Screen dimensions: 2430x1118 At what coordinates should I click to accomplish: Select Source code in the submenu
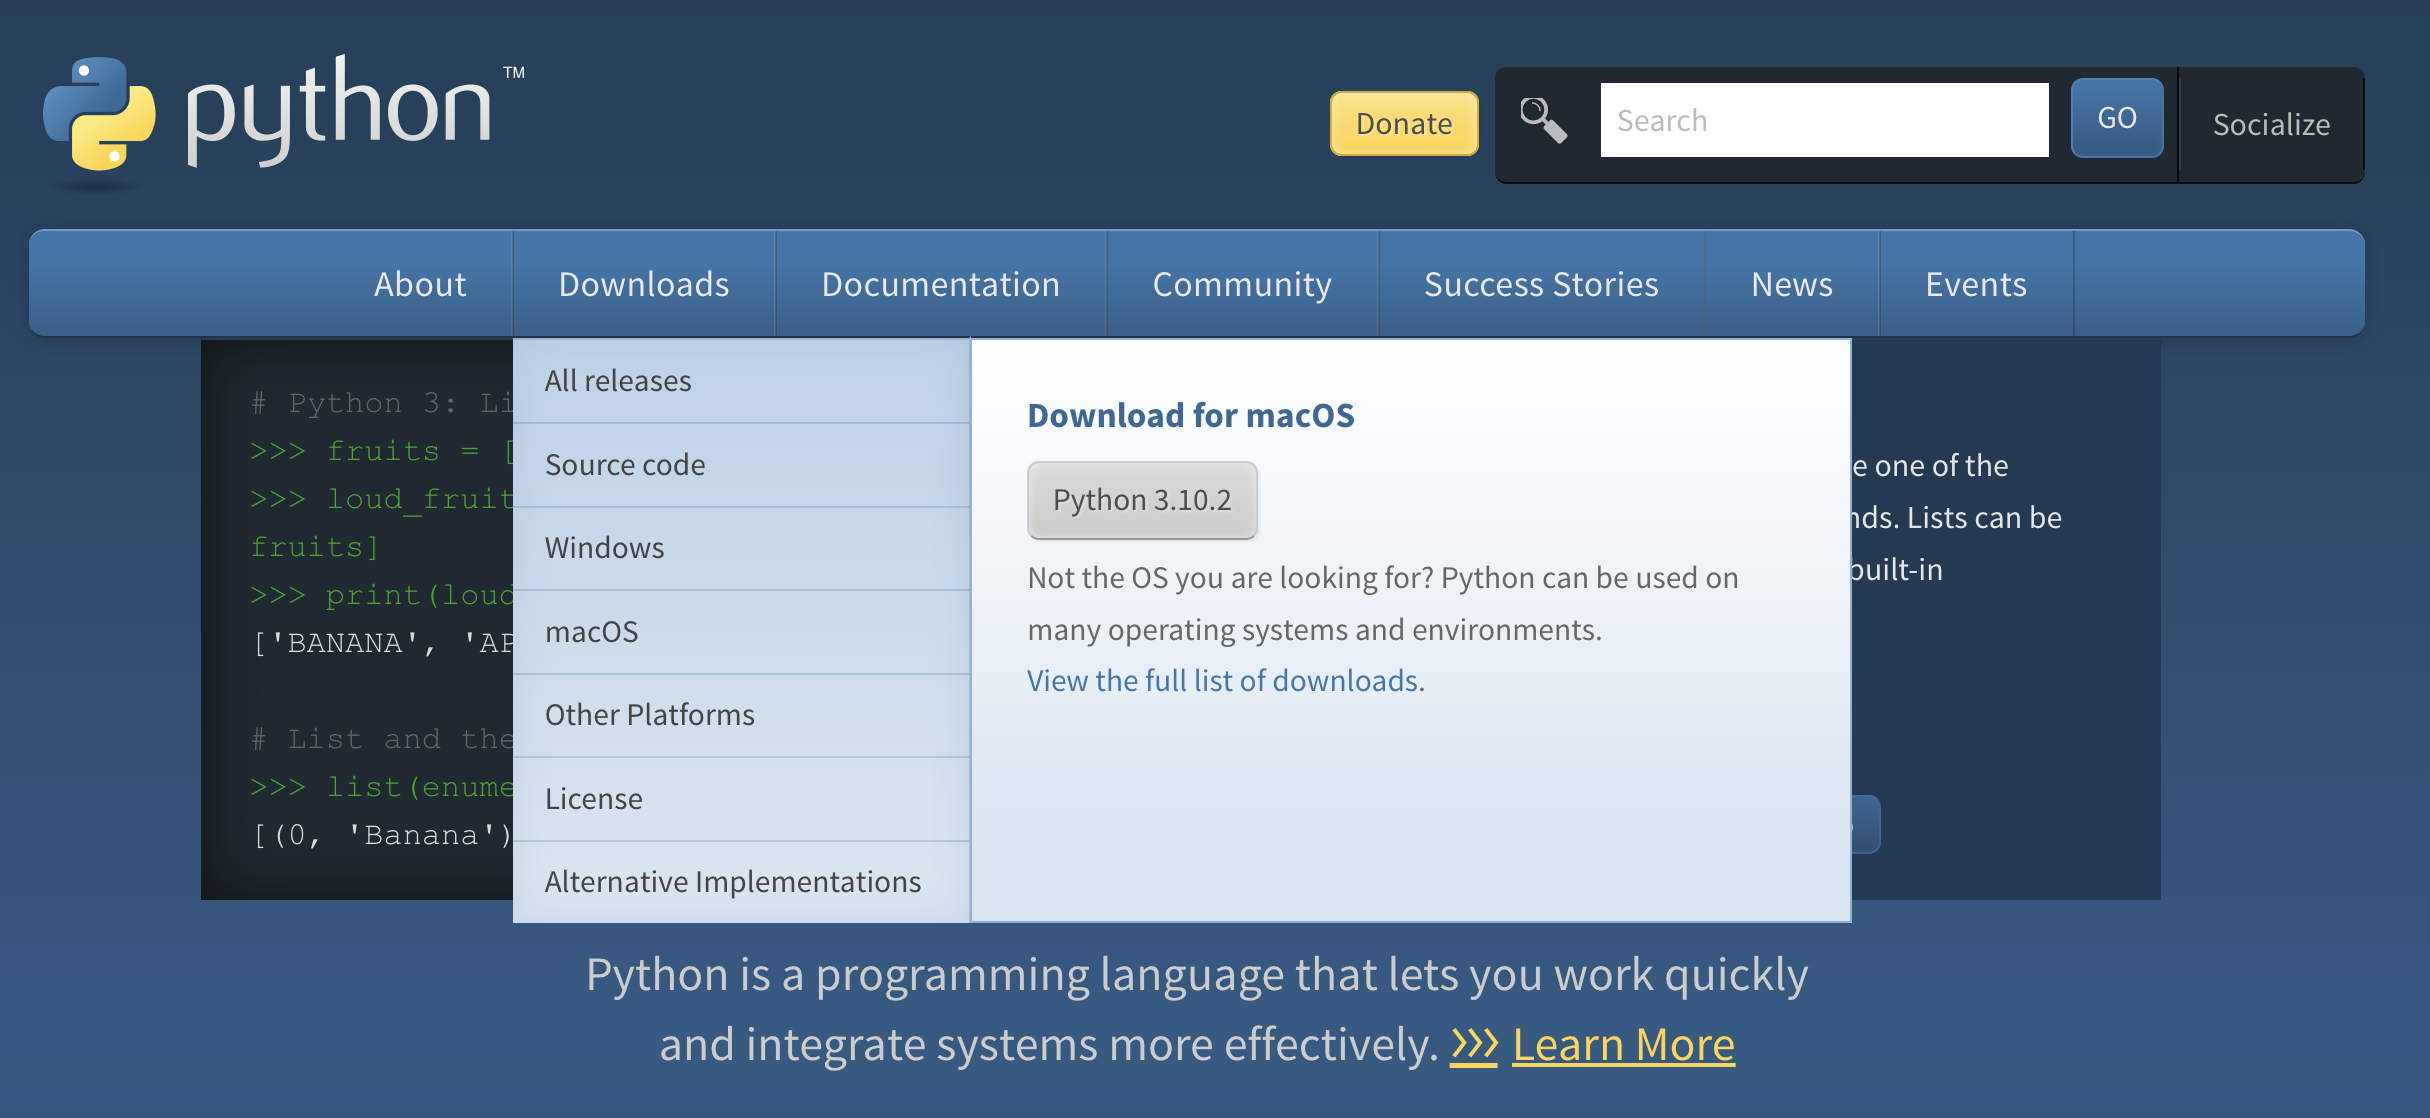coord(625,465)
